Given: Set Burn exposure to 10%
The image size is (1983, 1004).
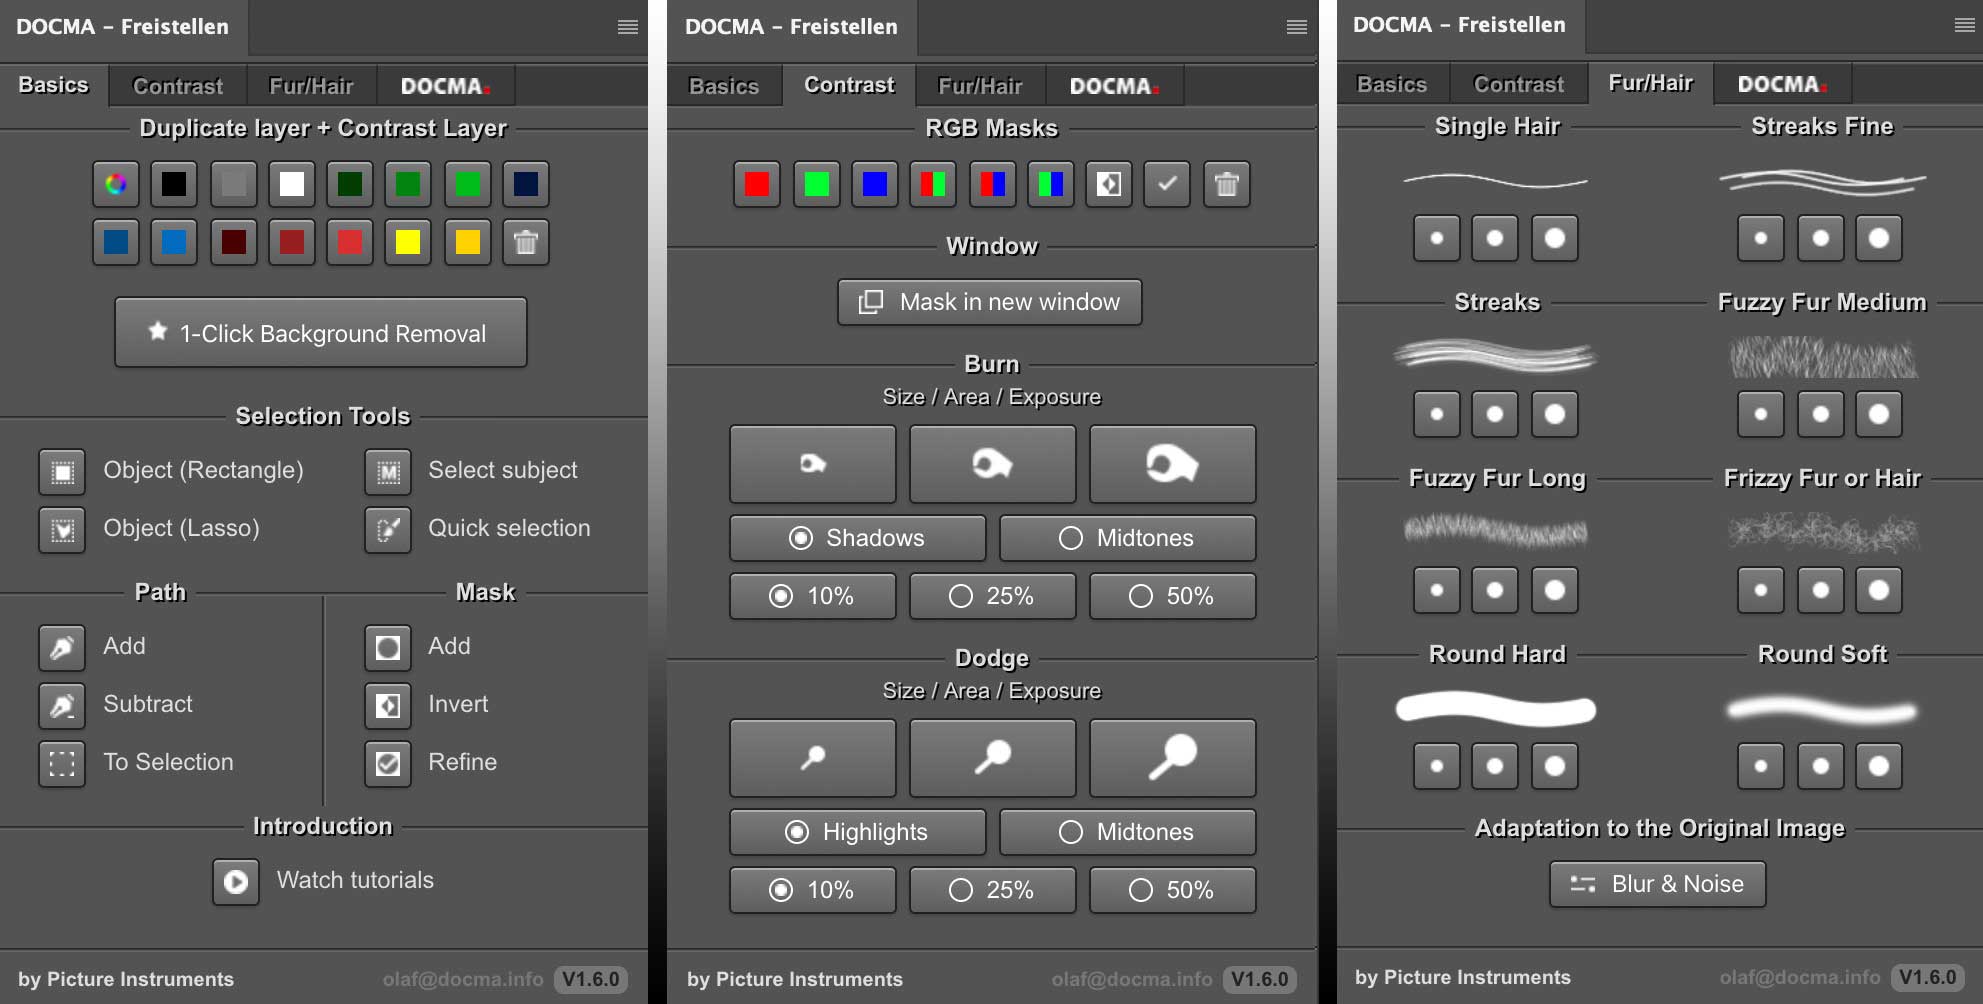Looking at the screenshot, I should [813, 596].
